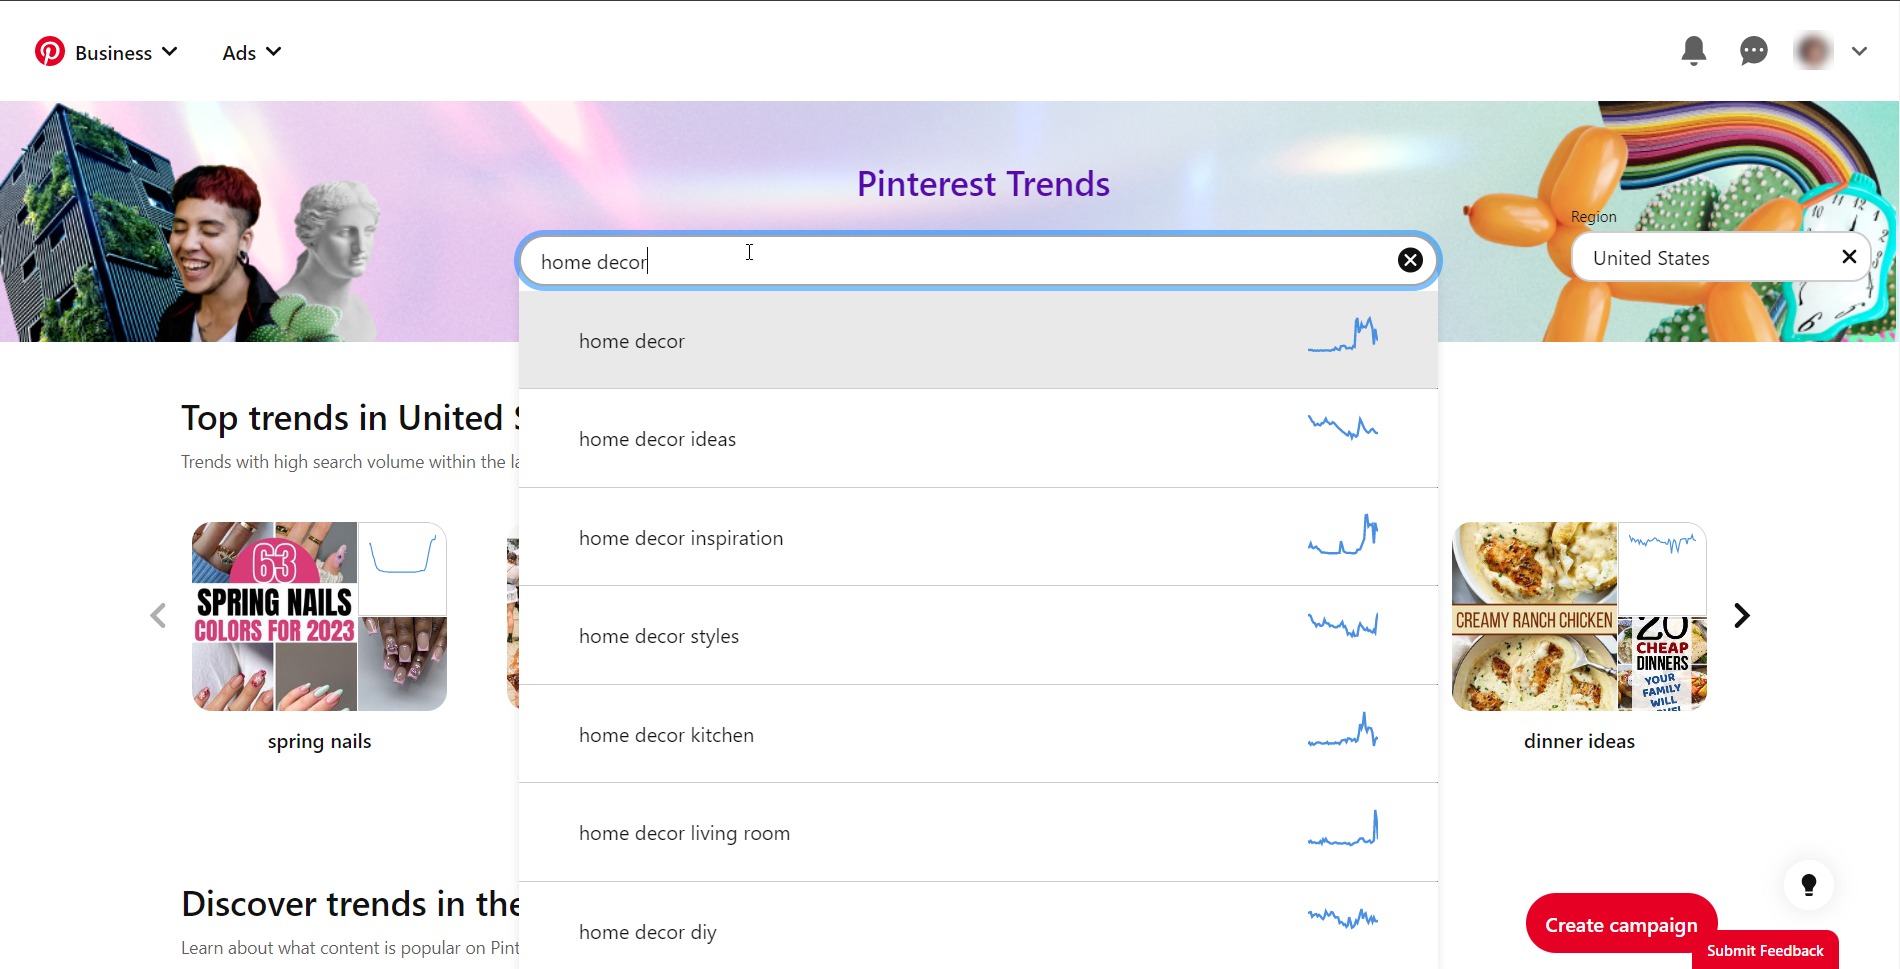Choose the home decor kitchen suggestion

pyautogui.click(x=666, y=734)
